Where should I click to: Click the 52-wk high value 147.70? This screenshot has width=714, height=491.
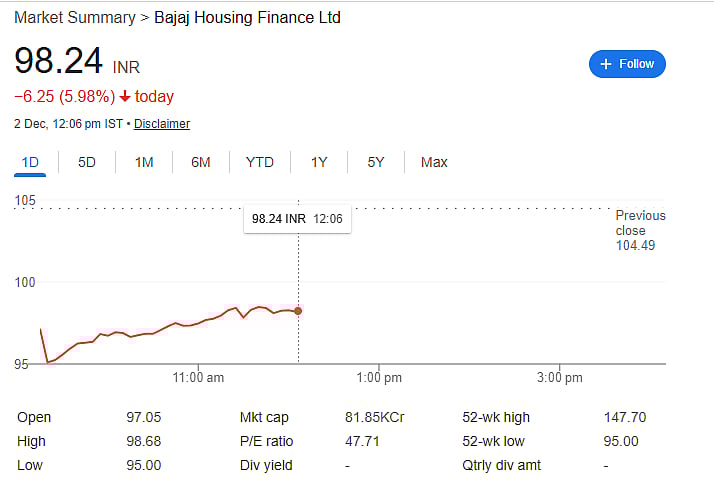click(x=623, y=417)
